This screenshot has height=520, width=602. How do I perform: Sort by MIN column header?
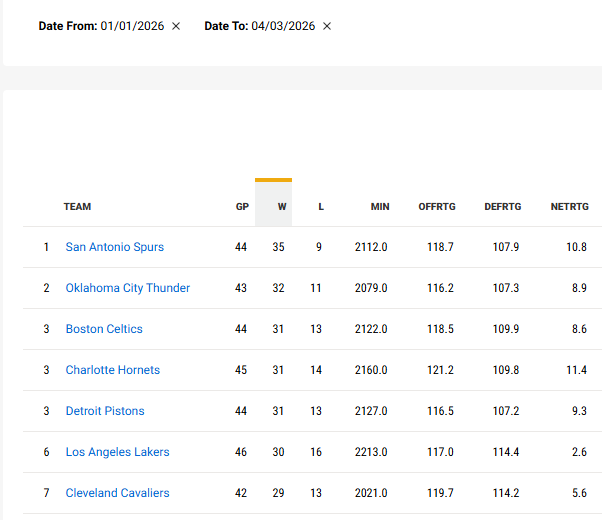[x=380, y=207]
